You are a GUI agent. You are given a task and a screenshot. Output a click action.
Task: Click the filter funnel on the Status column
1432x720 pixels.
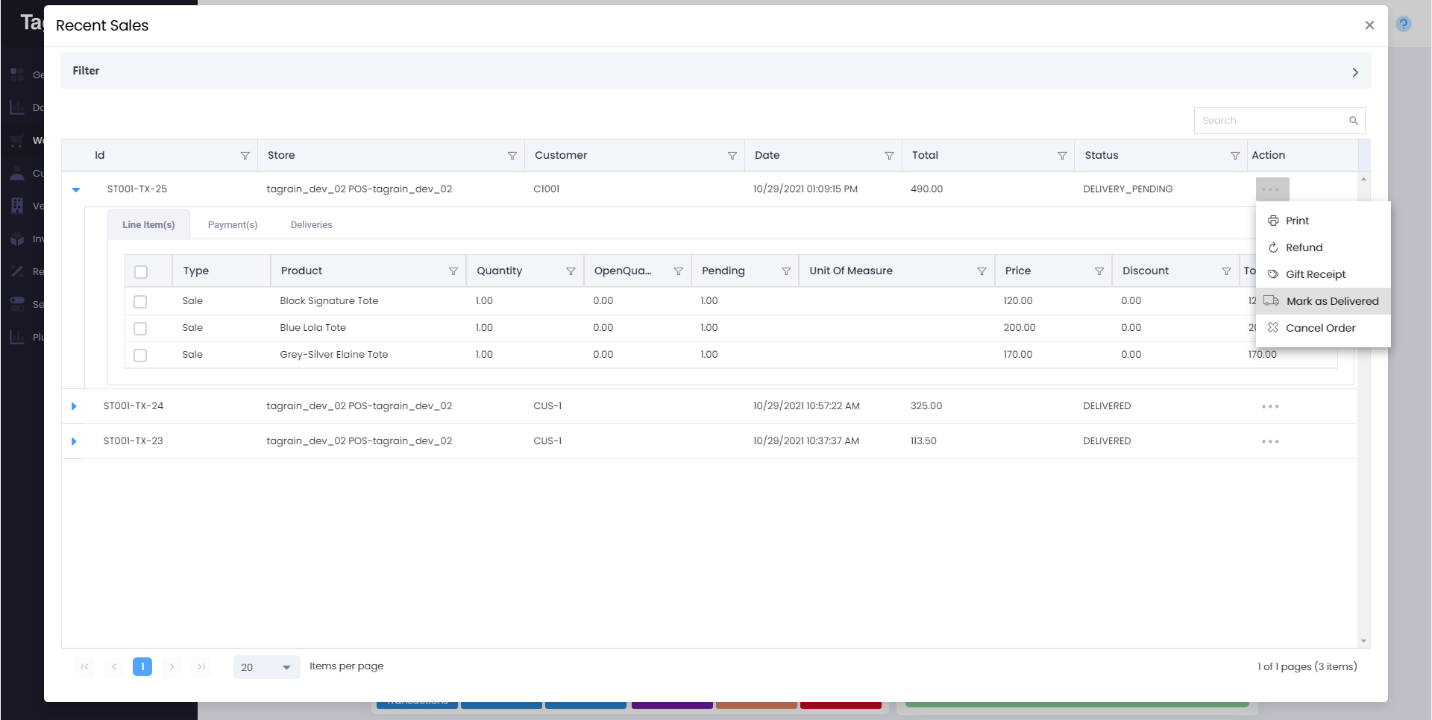(1236, 155)
